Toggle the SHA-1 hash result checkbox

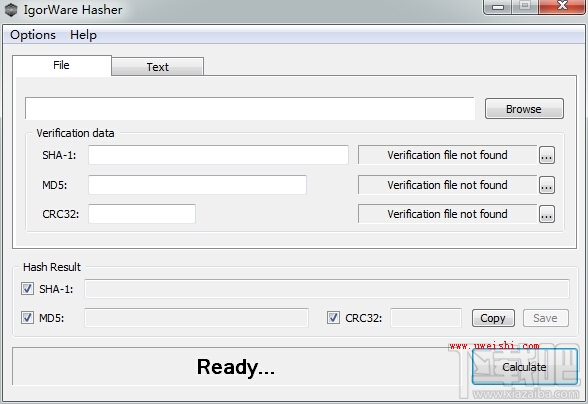27,289
